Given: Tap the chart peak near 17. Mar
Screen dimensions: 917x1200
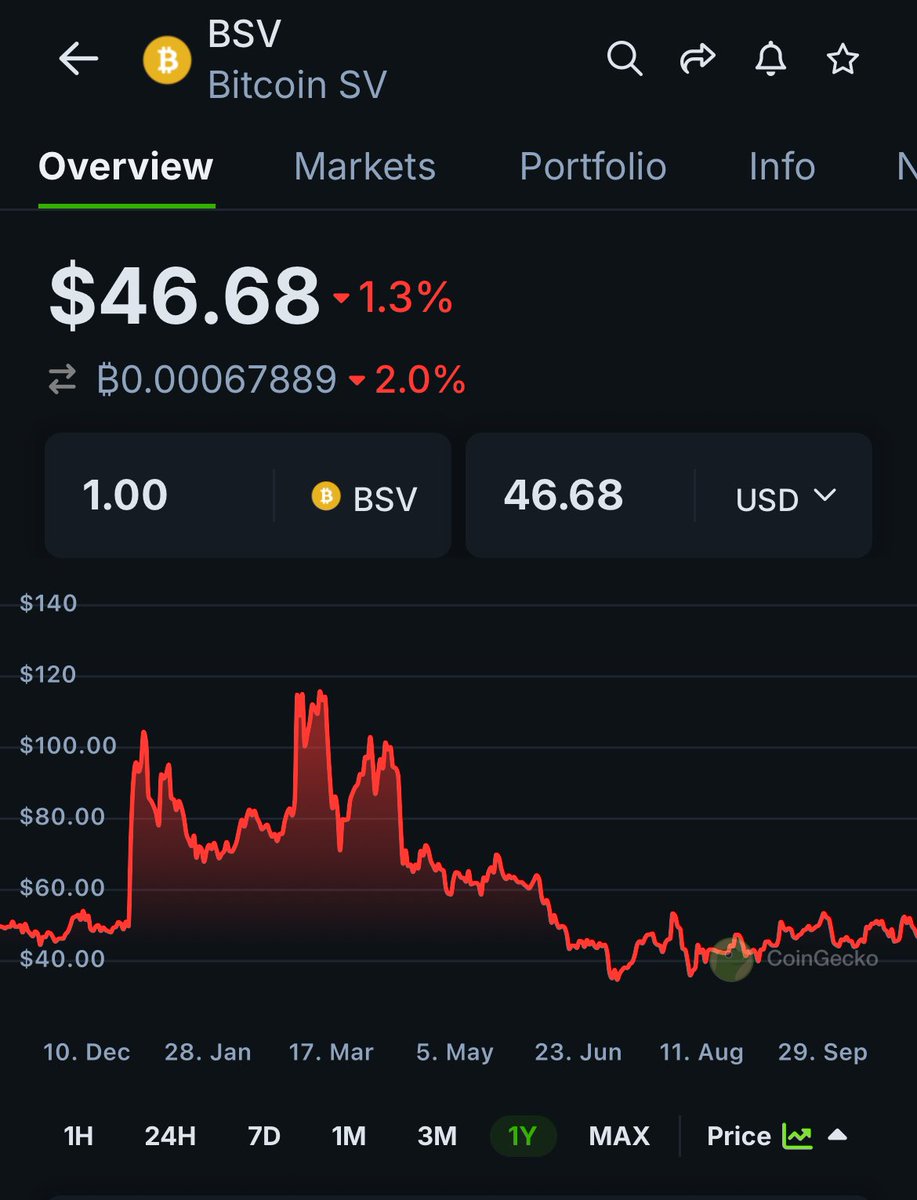Looking at the screenshot, I should (x=319, y=692).
